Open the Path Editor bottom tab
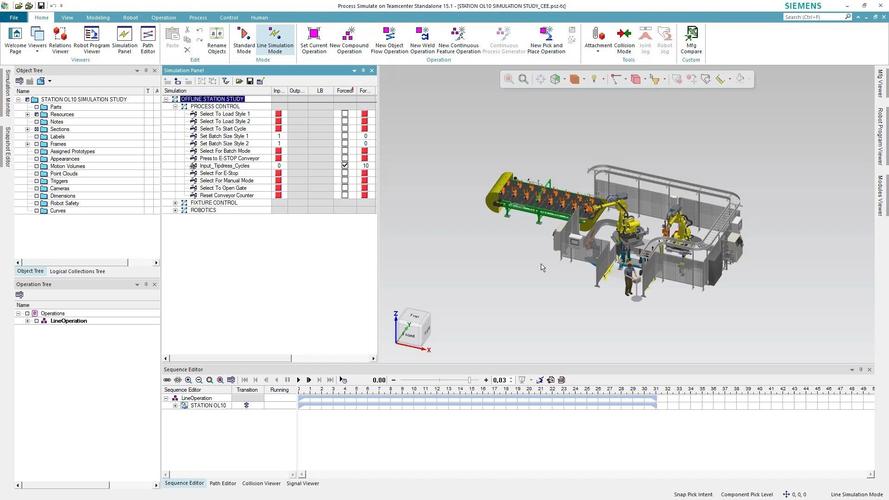The image size is (889, 500). (x=223, y=484)
